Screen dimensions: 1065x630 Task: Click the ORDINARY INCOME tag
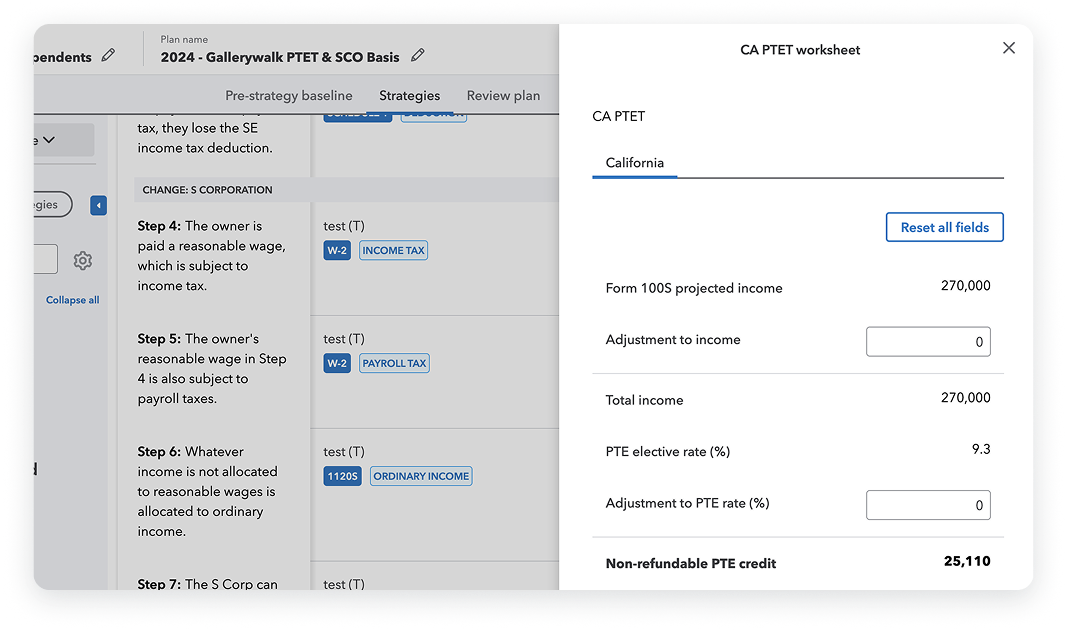(421, 476)
